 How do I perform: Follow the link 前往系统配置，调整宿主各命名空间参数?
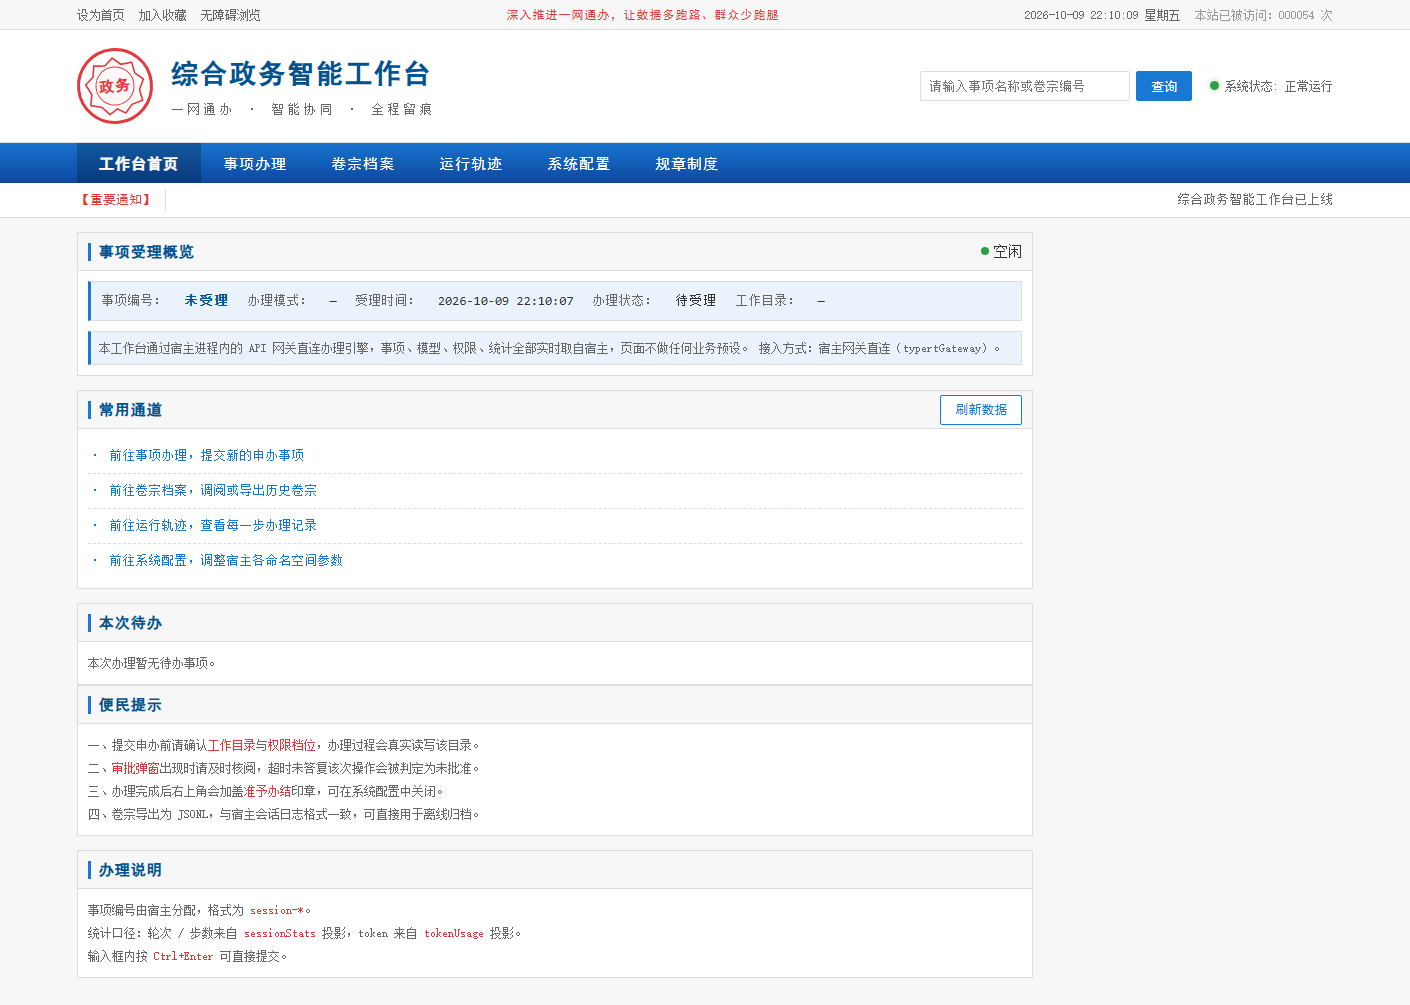(x=226, y=560)
